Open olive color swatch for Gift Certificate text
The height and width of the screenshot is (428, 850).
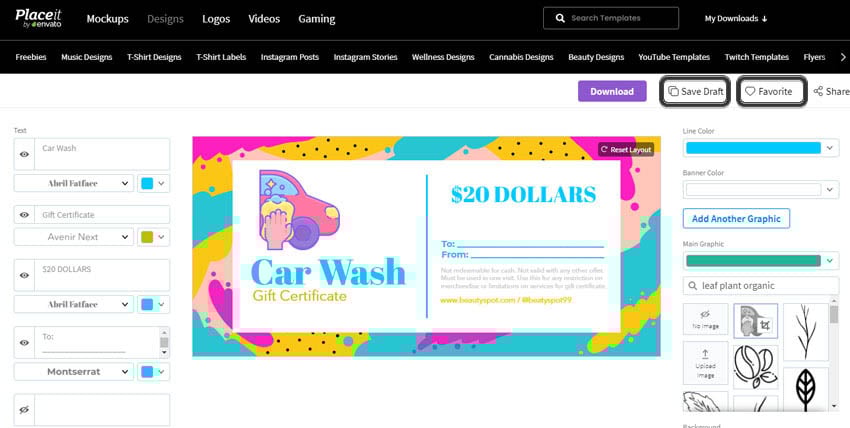pos(153,237)
